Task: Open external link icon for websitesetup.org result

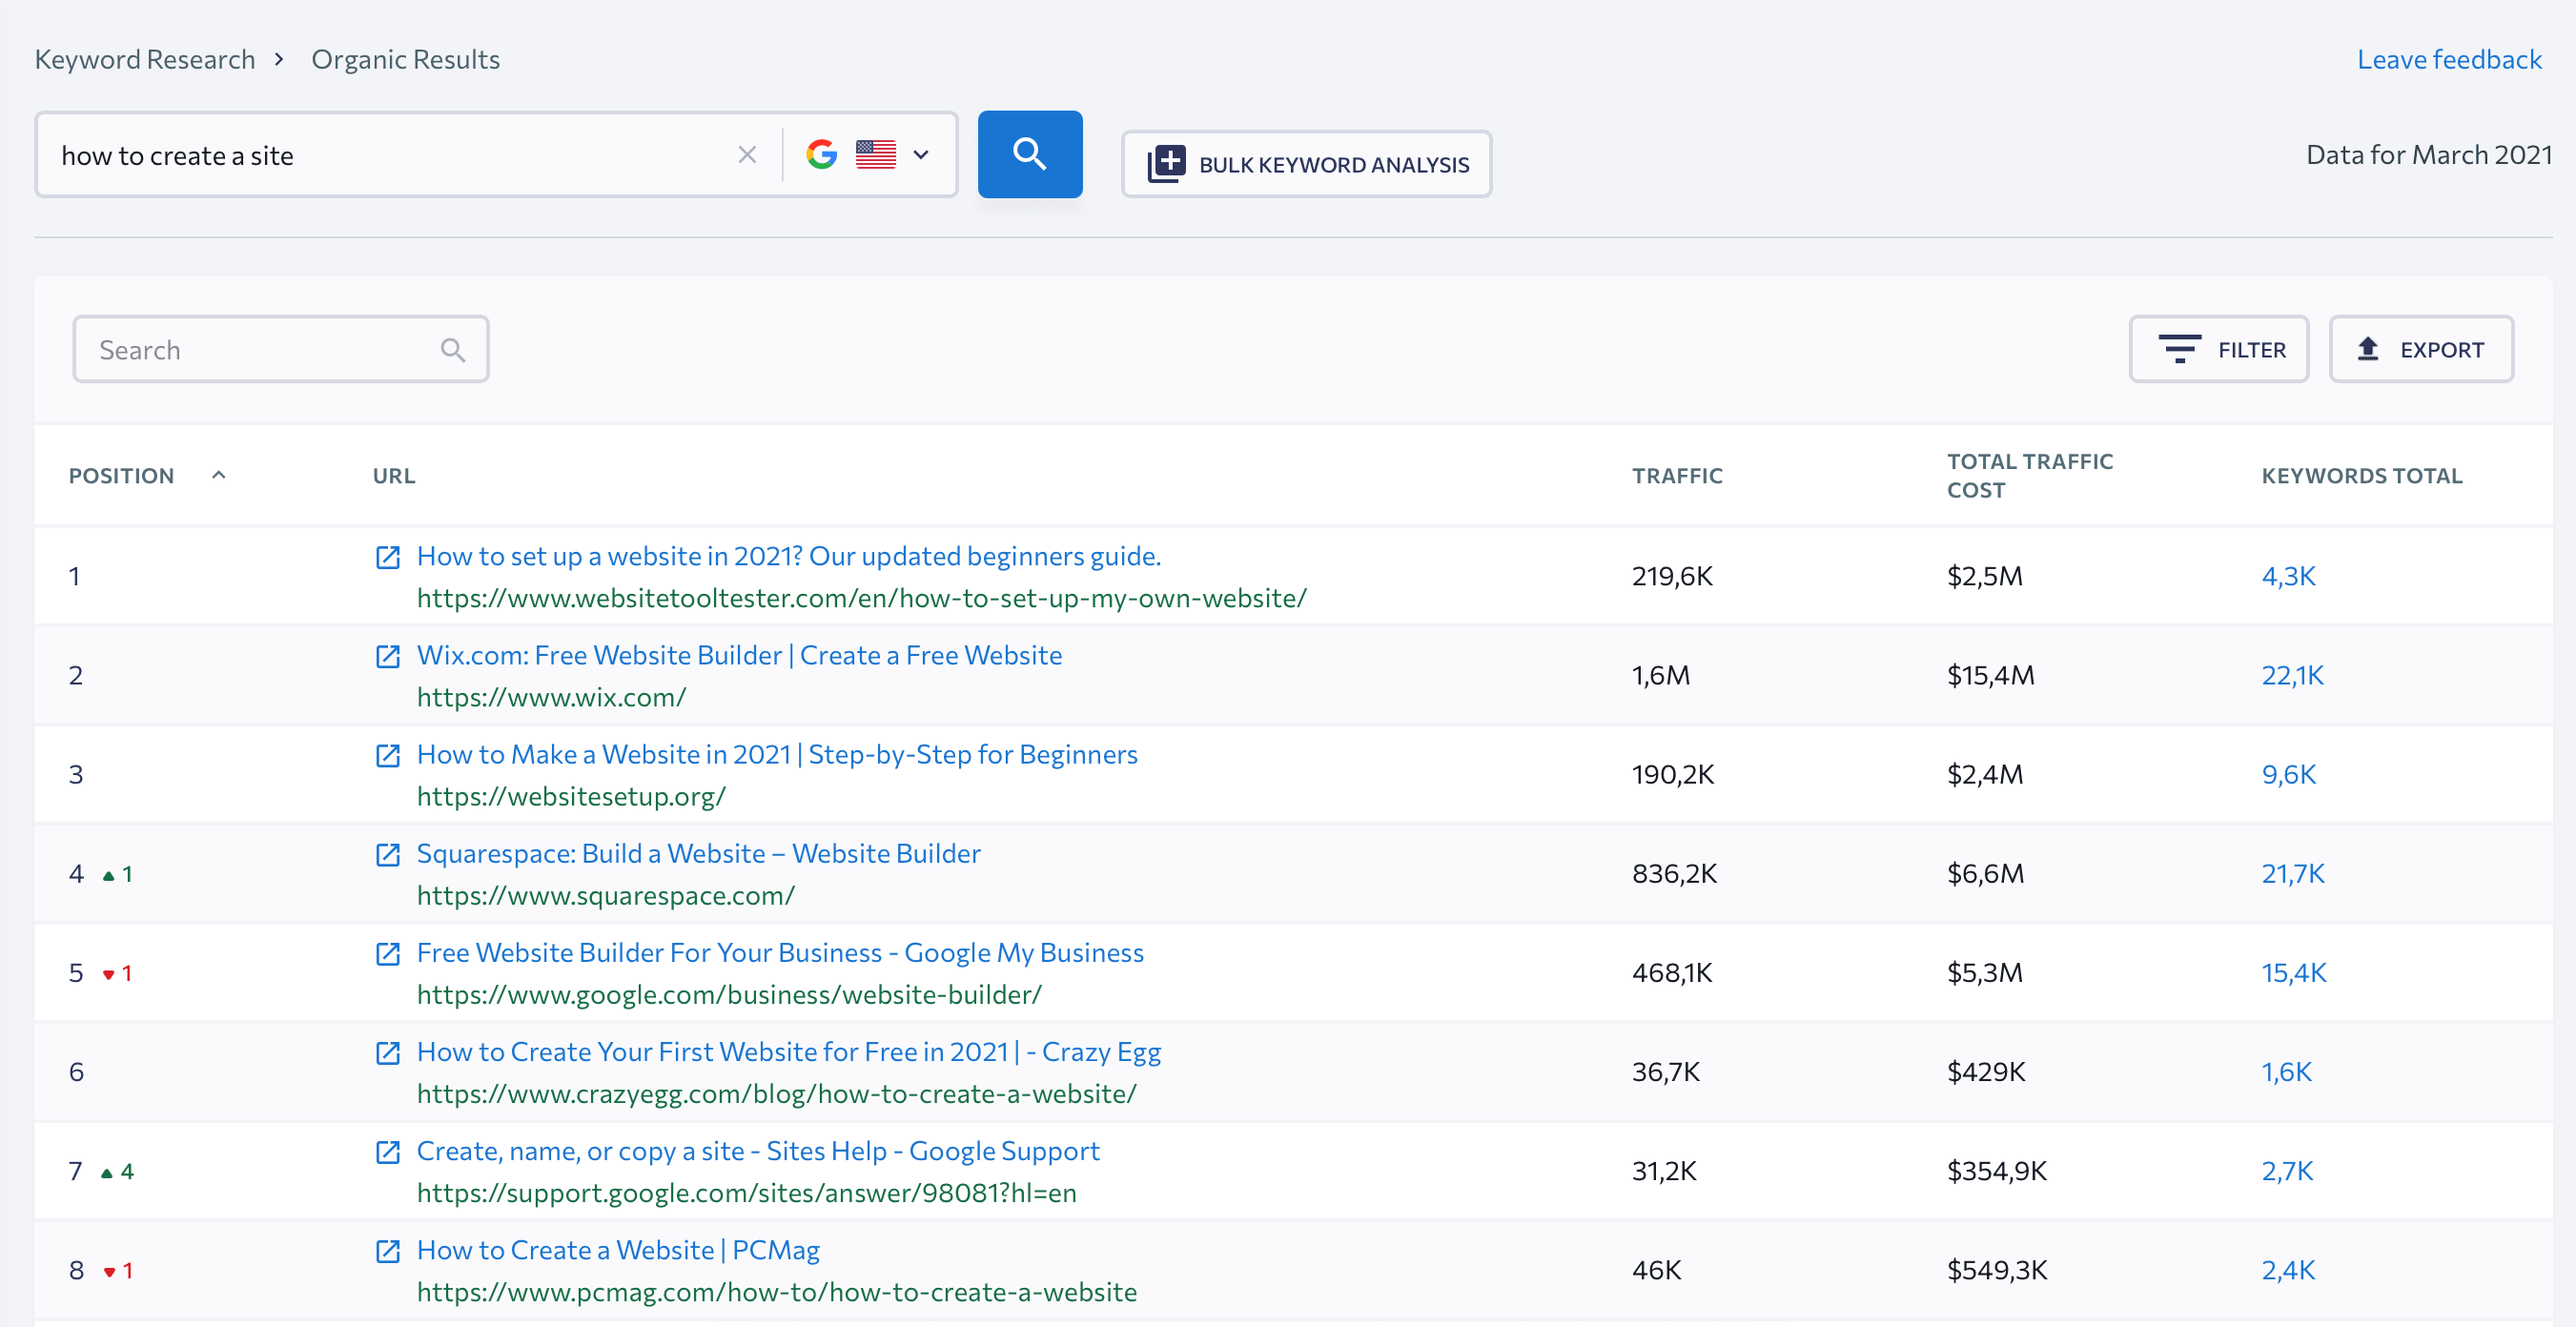Action: [388, 755]
